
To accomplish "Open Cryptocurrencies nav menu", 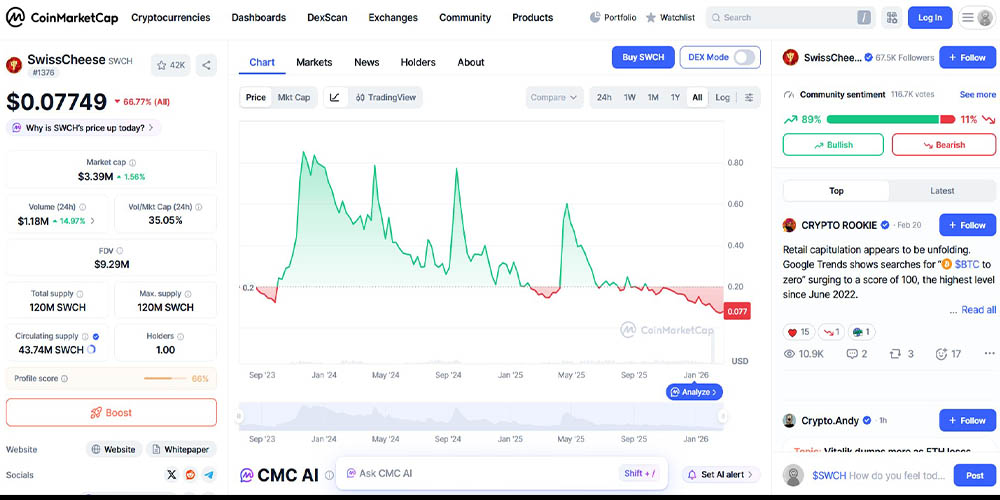I will coord(171,18).
